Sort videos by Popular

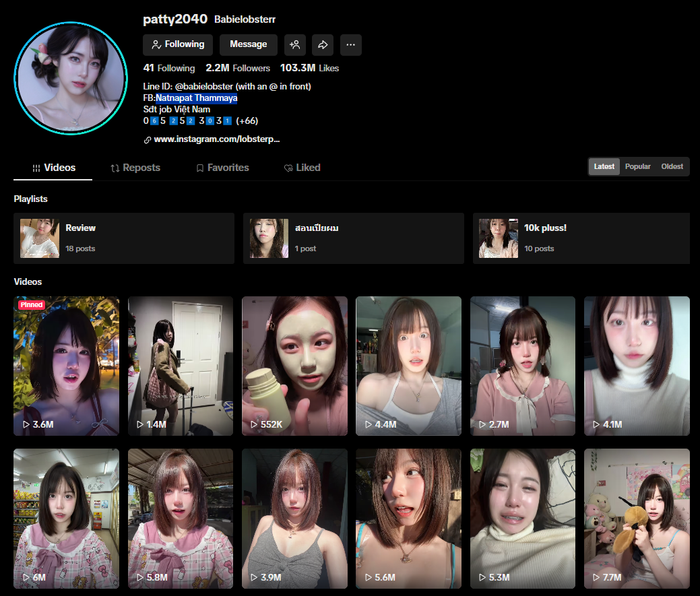point(638,167)
